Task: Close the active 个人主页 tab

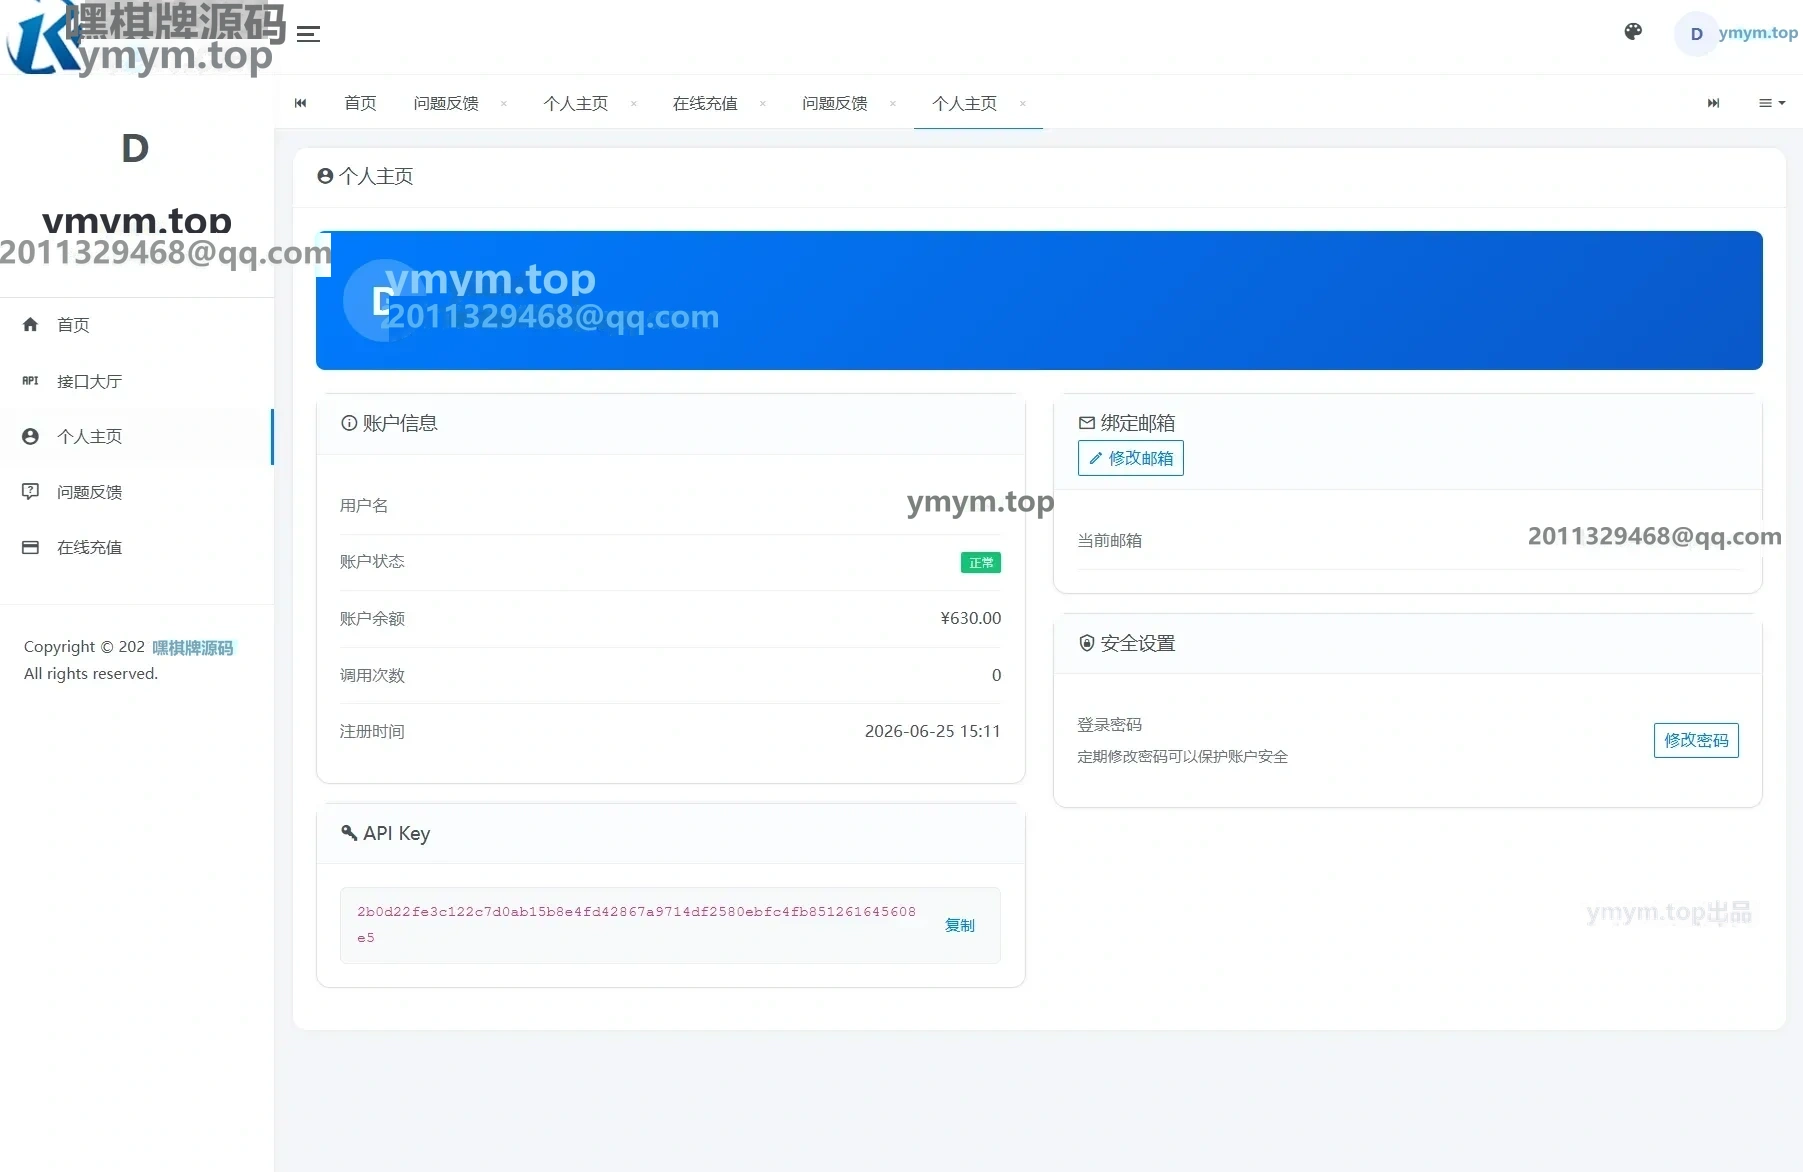Action: (x=1023, y=103)
